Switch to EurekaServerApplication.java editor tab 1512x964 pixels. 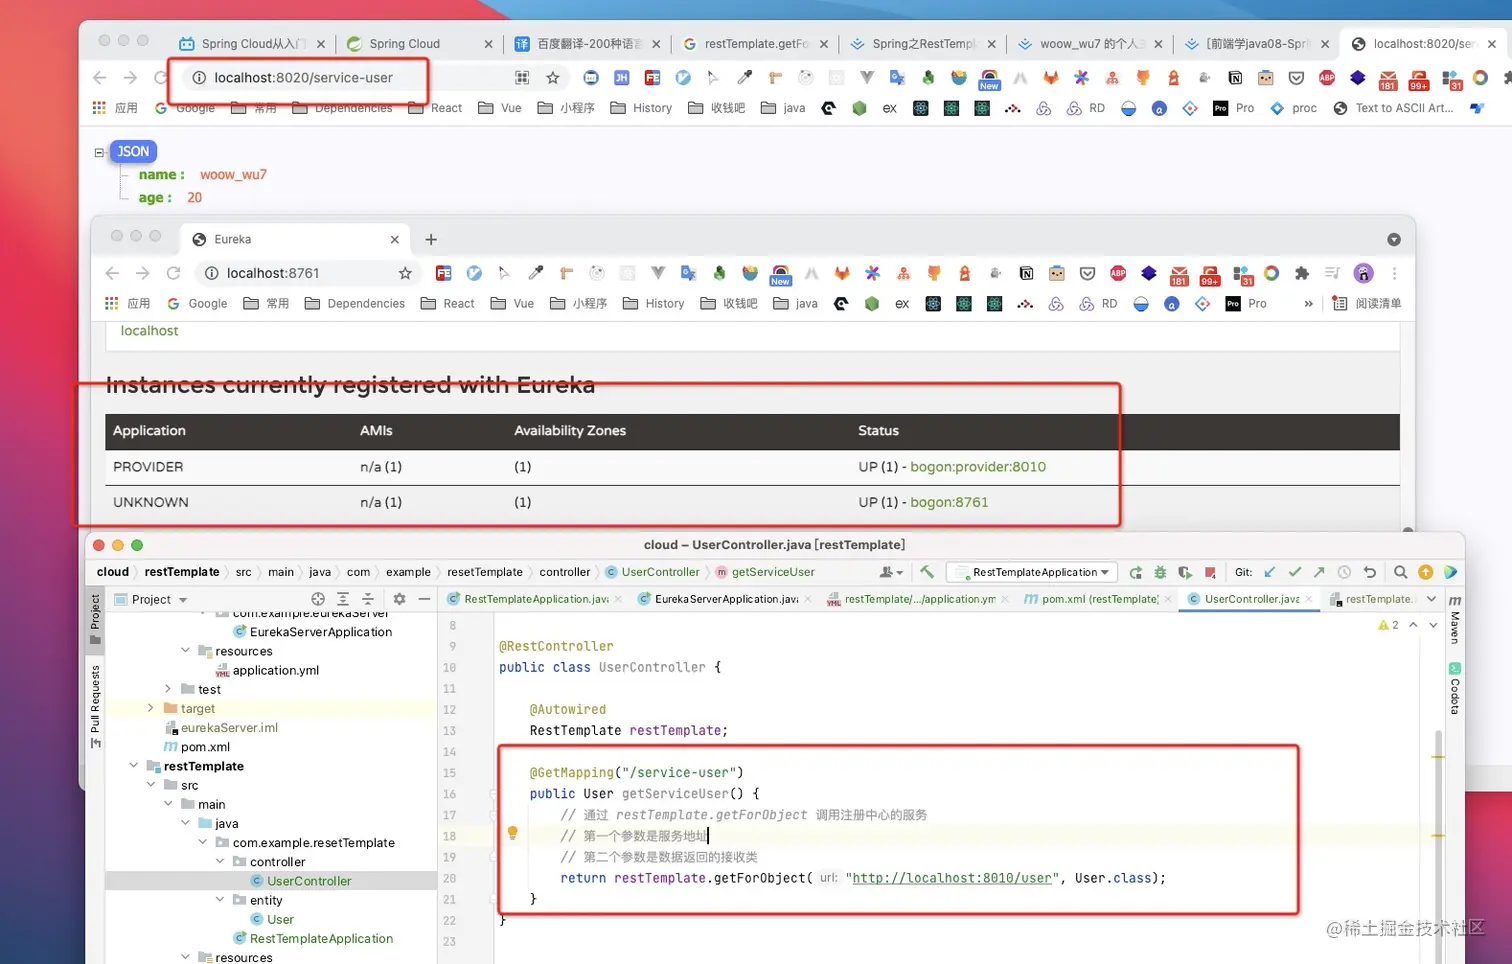pos(726,599)
